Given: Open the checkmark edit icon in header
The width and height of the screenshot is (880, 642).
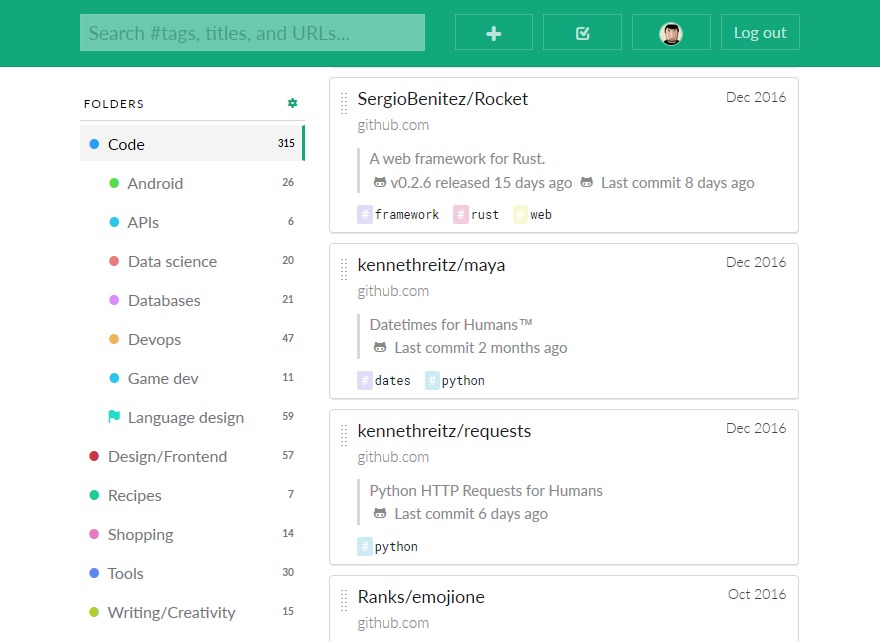Looking at the screenshot, I should coord(582,33).
